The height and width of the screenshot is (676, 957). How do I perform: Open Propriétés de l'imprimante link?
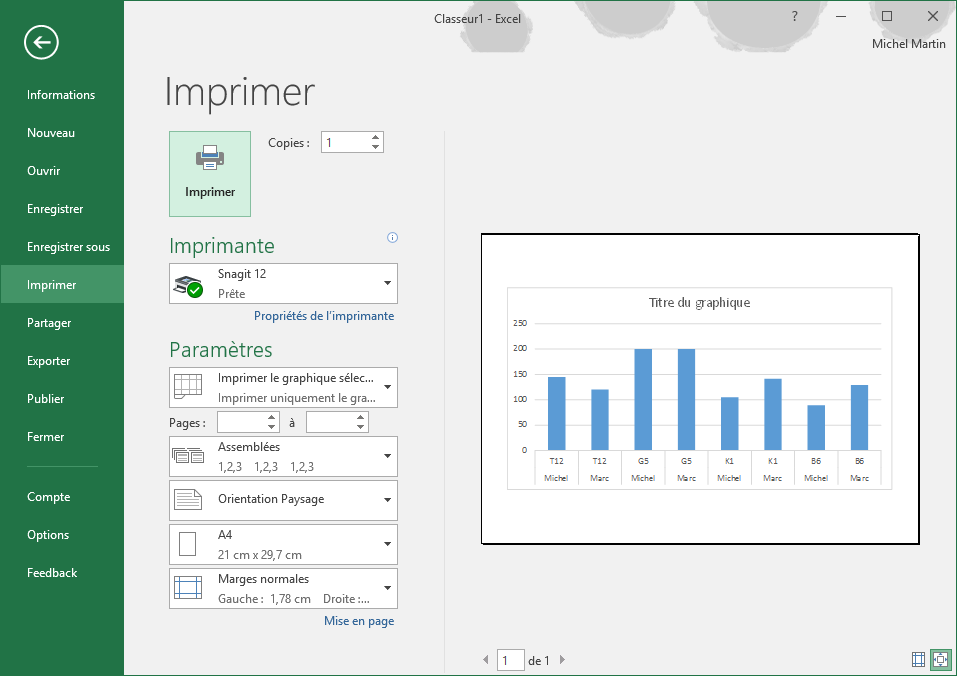click(324, 316)
